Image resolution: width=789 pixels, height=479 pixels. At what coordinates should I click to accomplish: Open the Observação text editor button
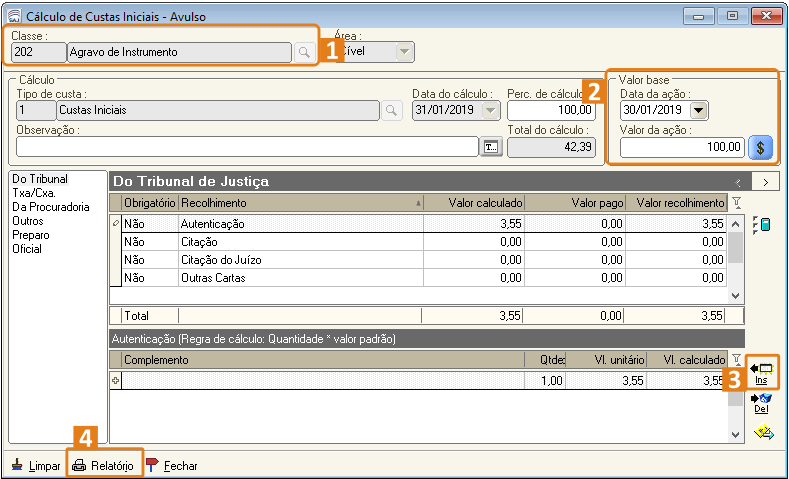[x=491, y=147]
